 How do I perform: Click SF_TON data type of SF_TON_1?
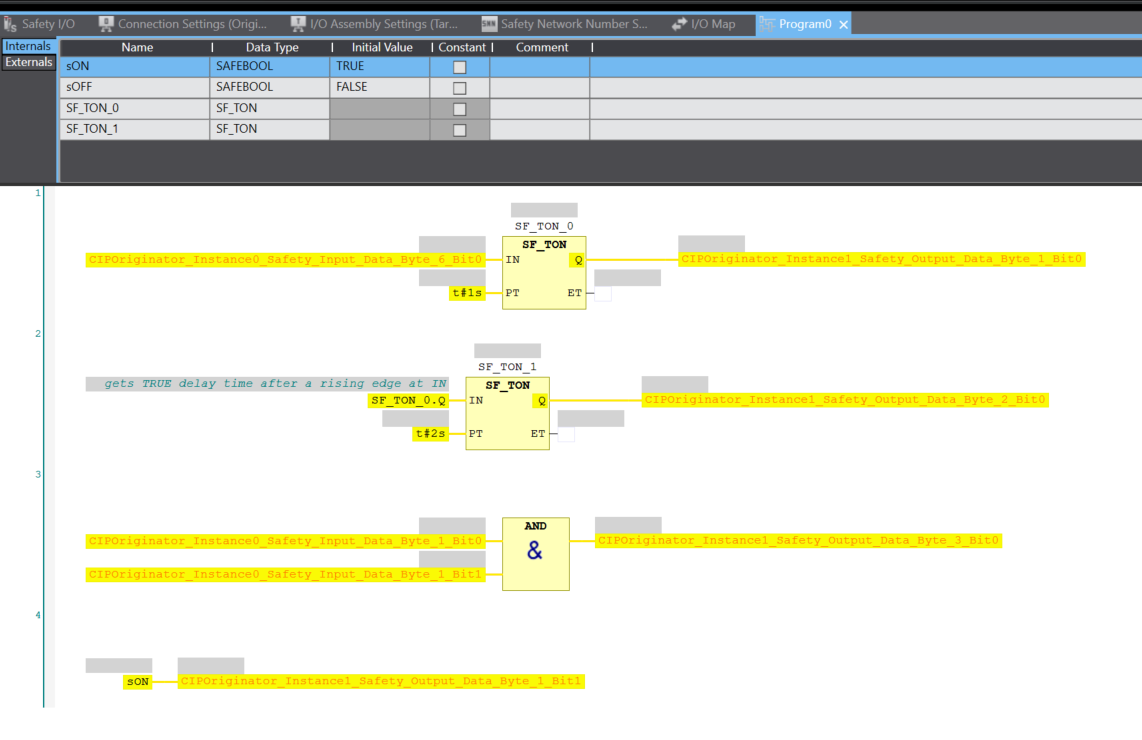(269, 130)
